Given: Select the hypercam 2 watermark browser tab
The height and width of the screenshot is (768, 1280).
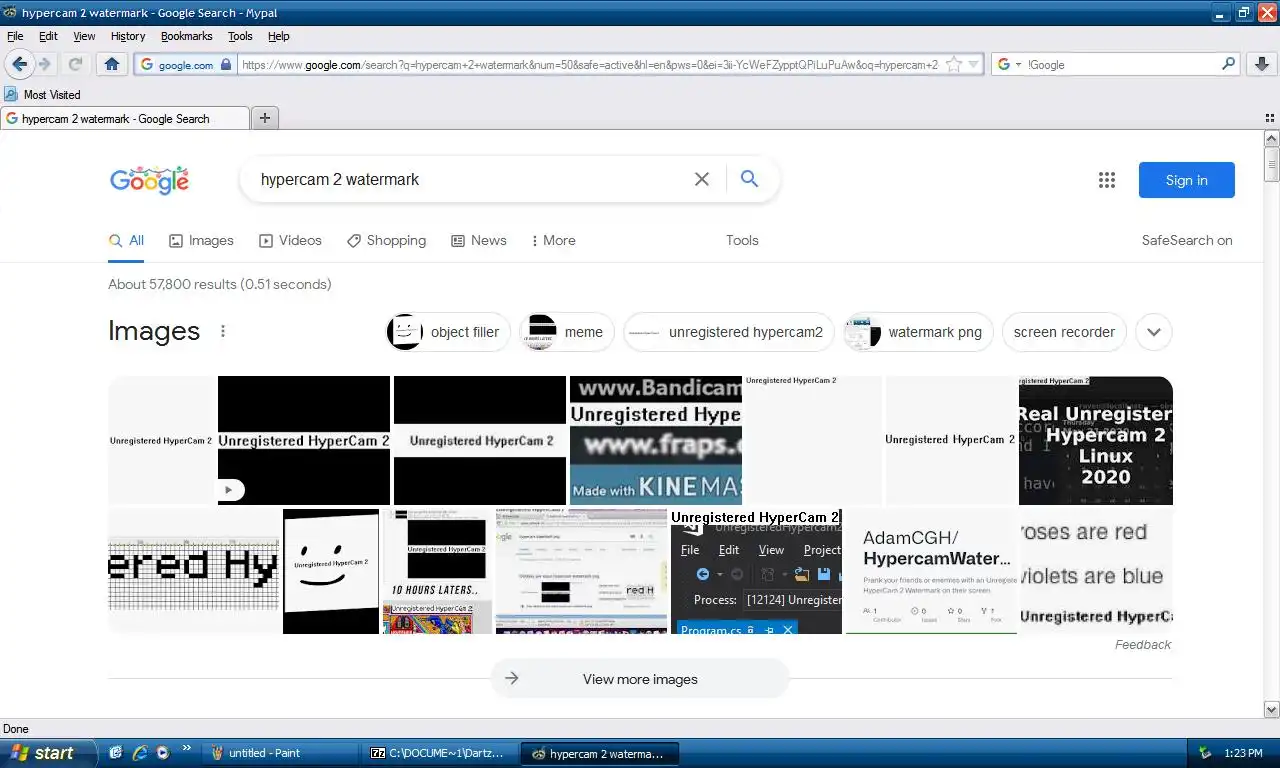Looking at the screenshot, I should pyautogui.click(x=125, y=118).
